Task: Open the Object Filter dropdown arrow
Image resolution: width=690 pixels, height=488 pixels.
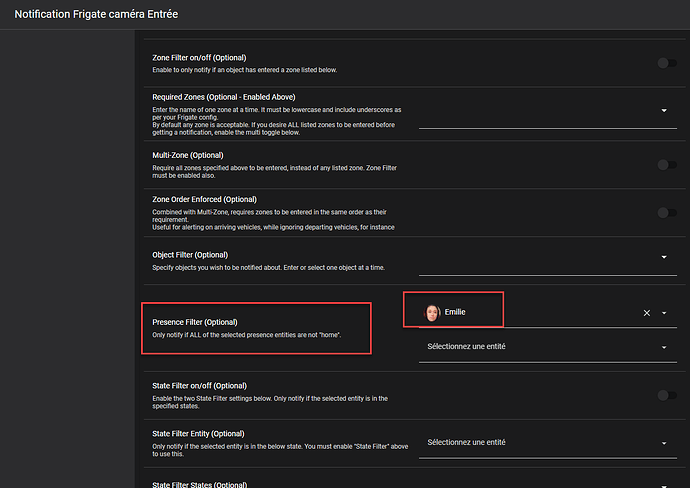Action: [664, 258]
